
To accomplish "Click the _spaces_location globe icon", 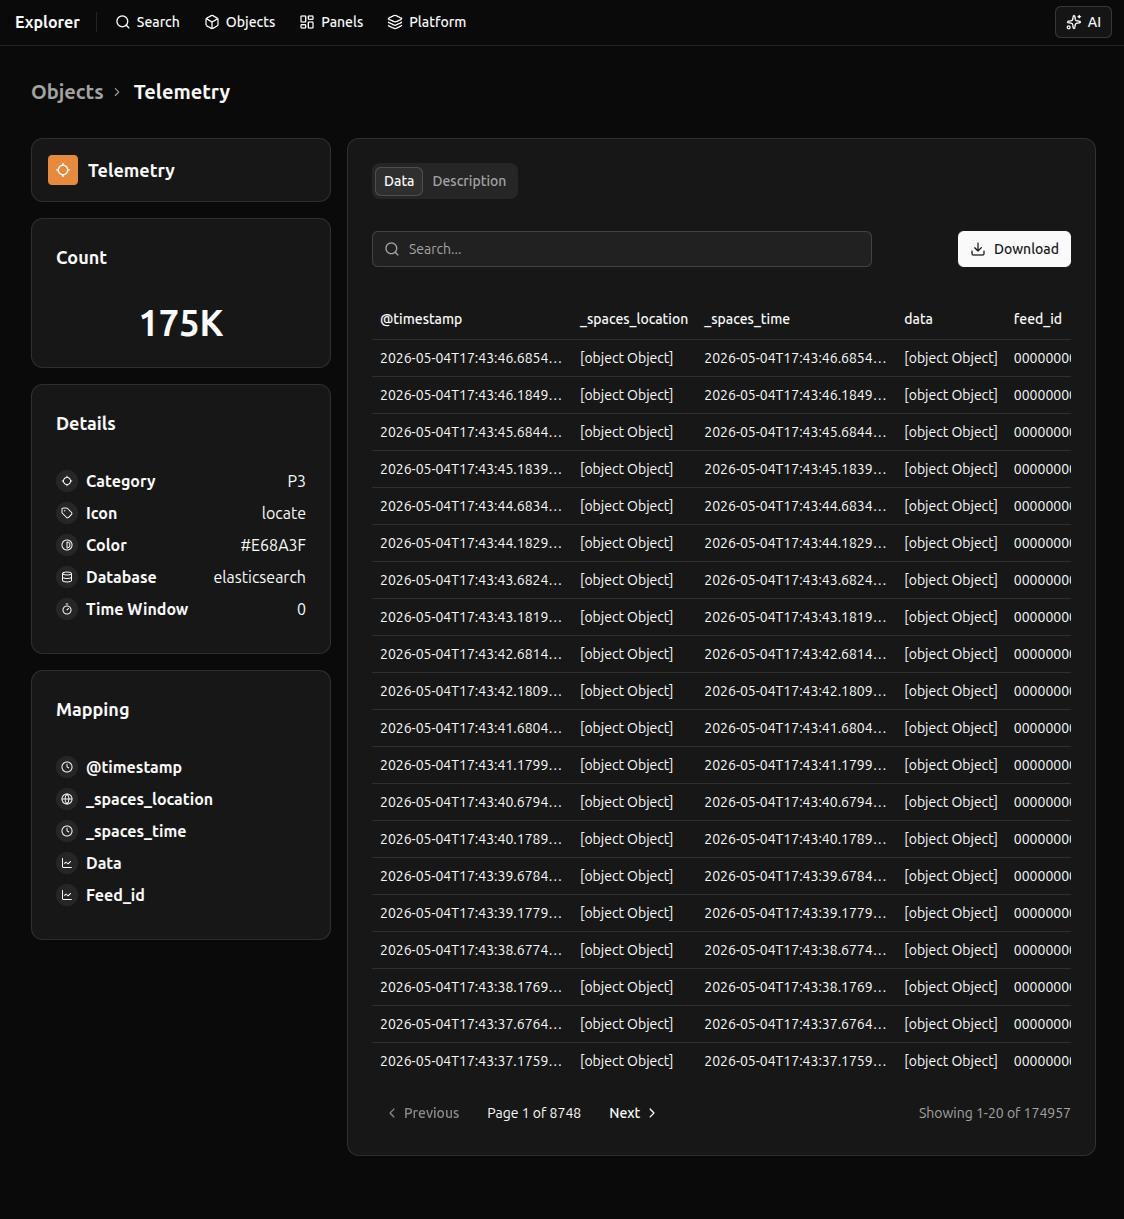I will pyautogui.click(x=67, y=799).
